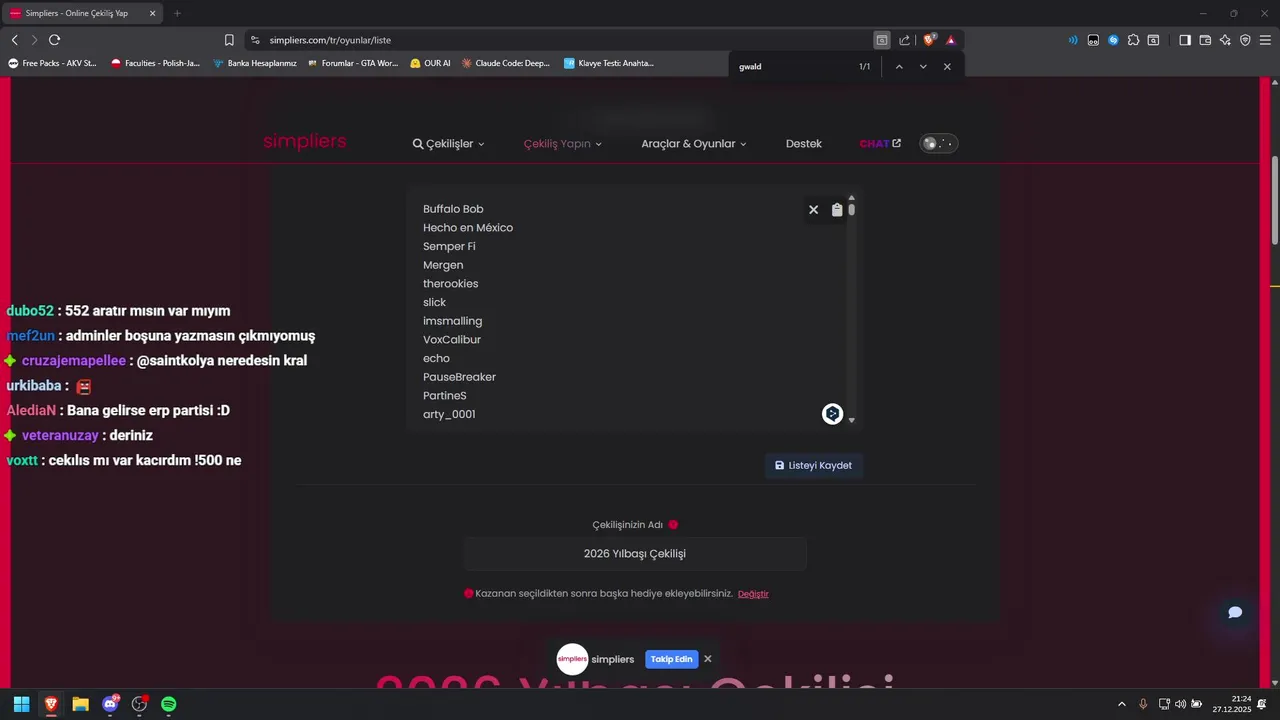This screenshot has width=1280, height=720.
Task: Click the scroll-down arrow of the name list
Action: [852, 420]
